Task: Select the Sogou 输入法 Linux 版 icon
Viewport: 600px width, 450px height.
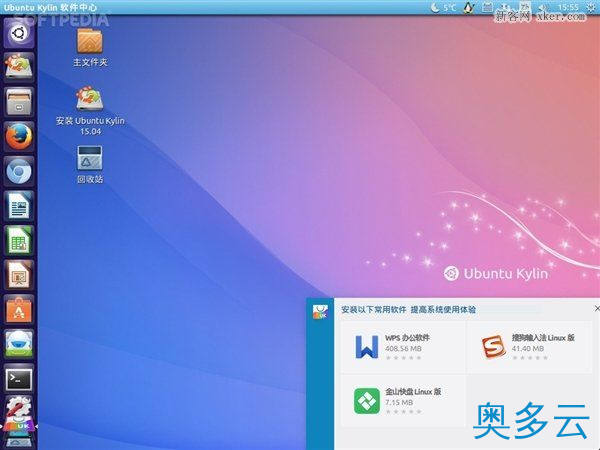Action: (x=493, y=346)
